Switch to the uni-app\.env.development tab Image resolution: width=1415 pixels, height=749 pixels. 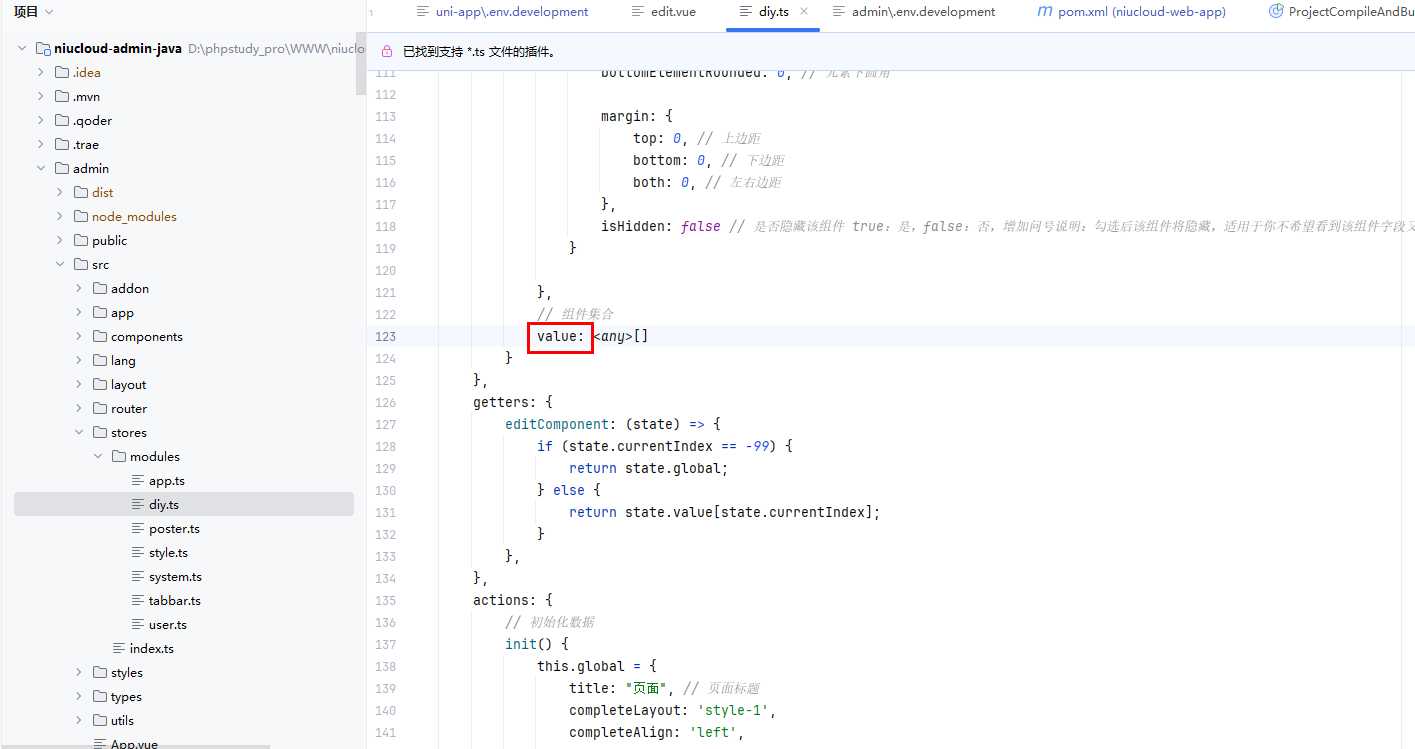click(x=511, y=12)
